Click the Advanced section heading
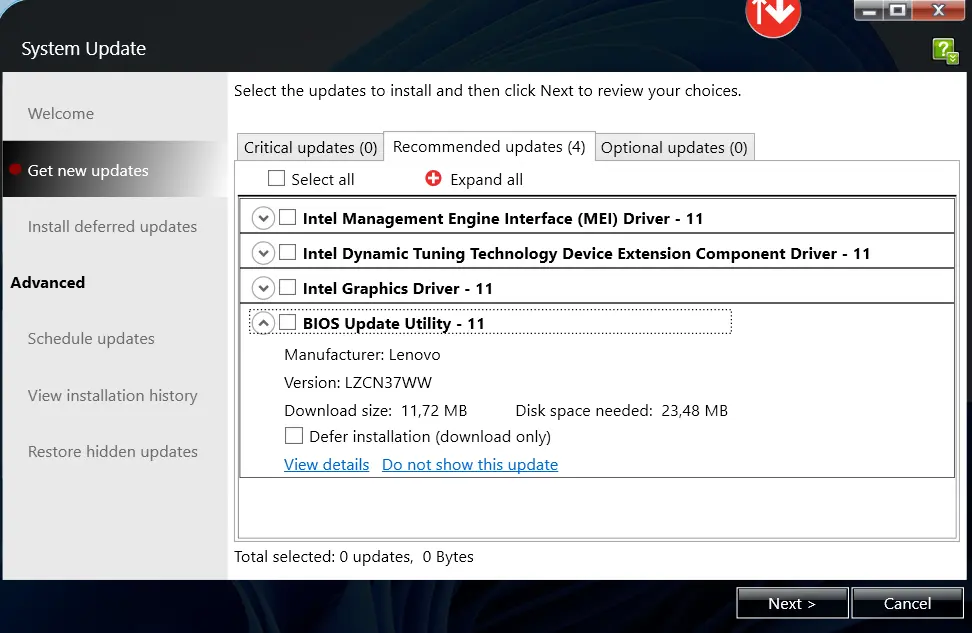 pos(48,283)
